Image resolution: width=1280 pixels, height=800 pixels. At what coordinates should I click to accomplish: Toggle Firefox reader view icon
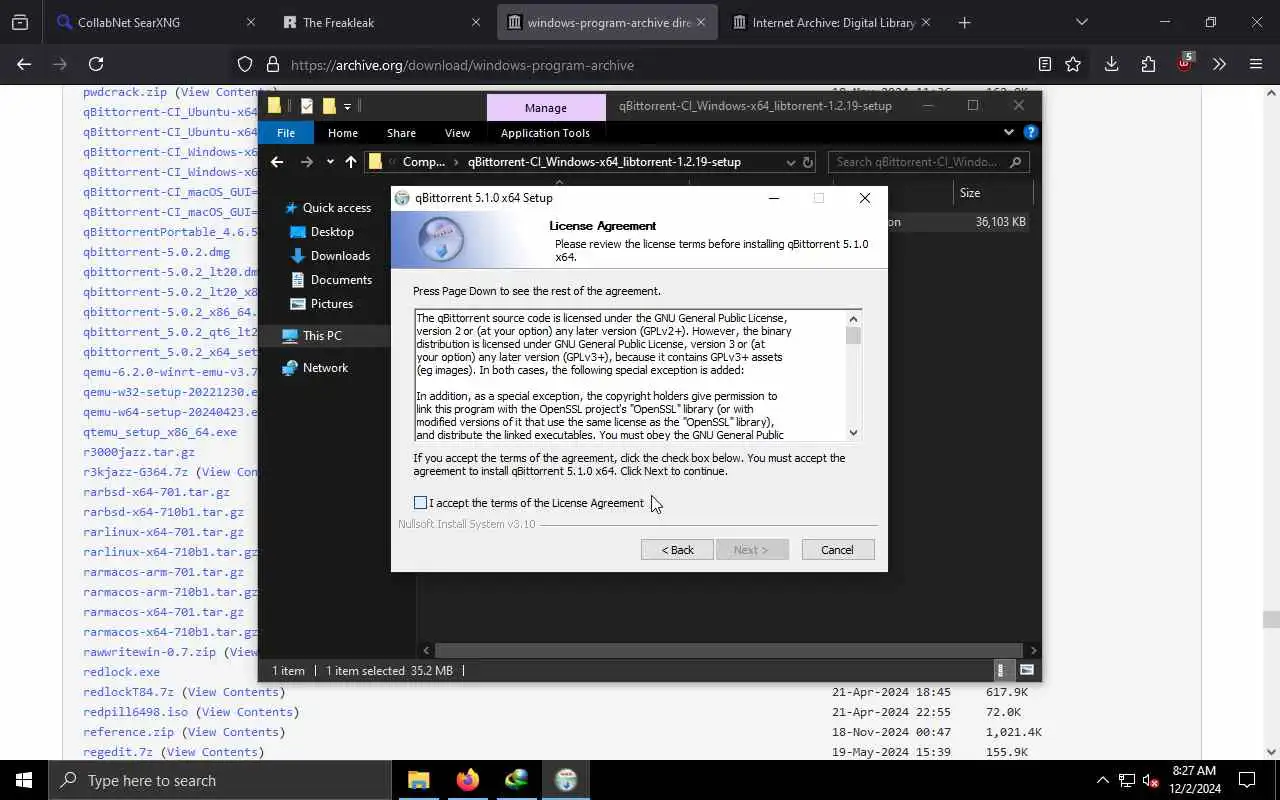pyautogui.click(x=1044, y=64)
